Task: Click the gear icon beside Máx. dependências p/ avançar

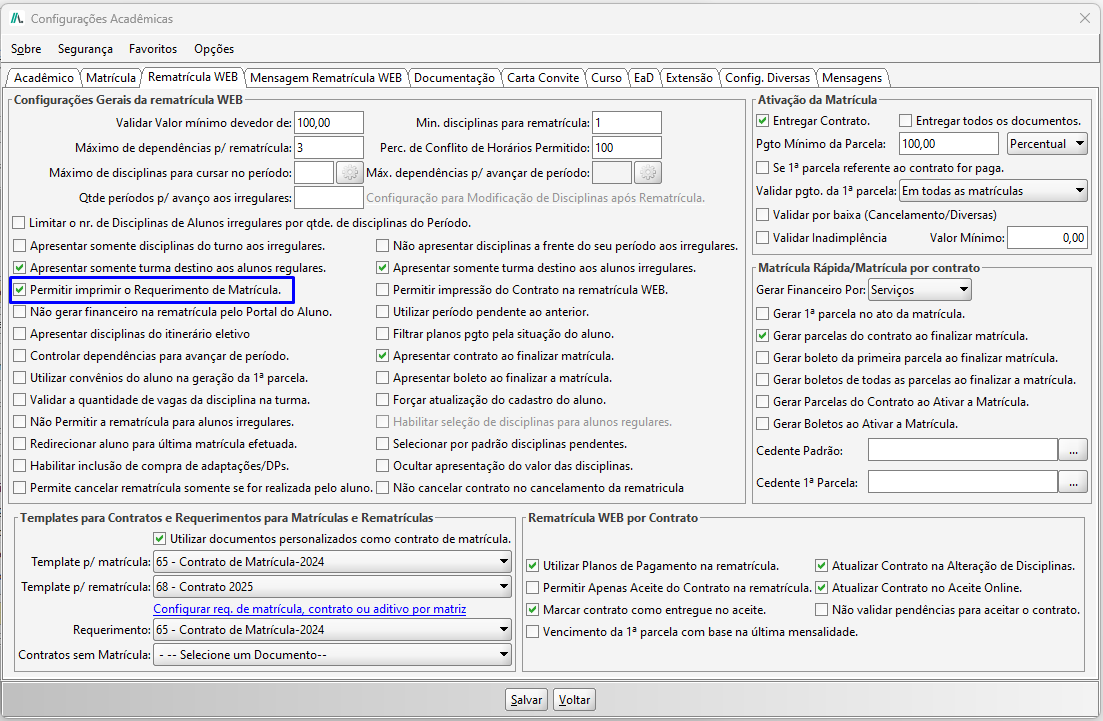Action: point(648,173)
